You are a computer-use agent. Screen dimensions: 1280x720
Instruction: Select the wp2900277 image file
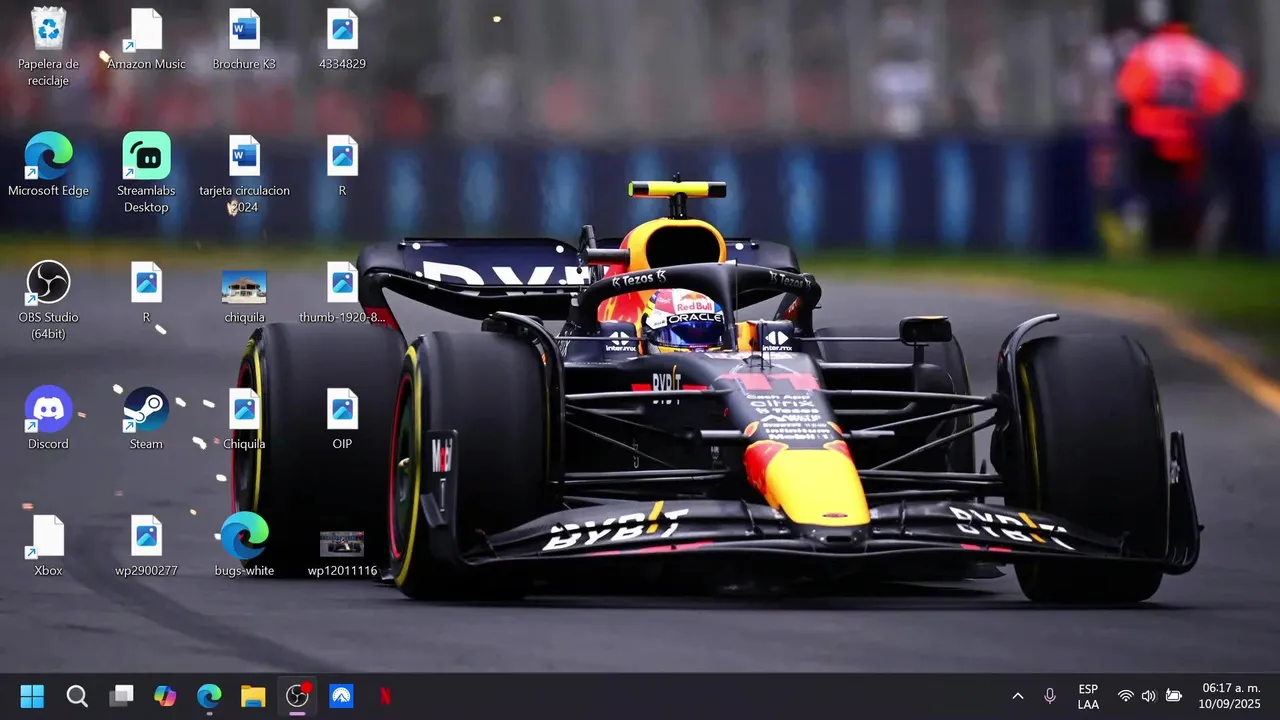click(x=146, y=546)
